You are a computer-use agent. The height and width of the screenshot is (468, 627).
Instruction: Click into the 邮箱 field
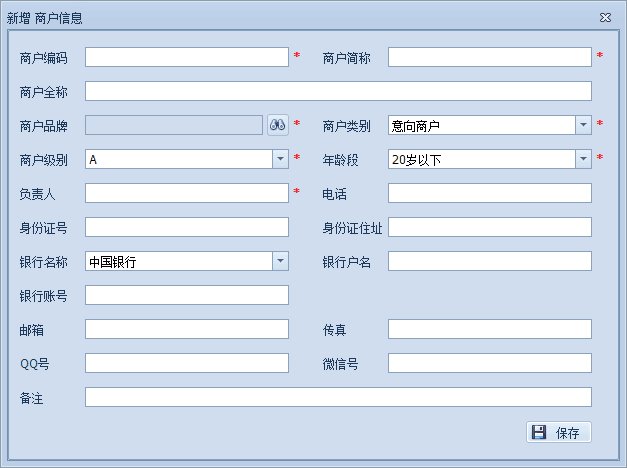(187, 329)
